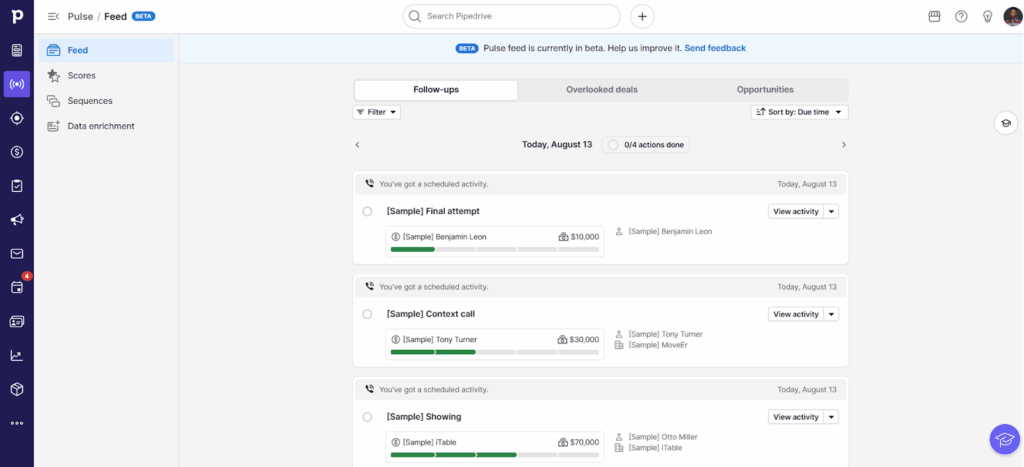Image resolution: width=1024 pixels, height=467 pixels.
Task: Open the Mail envelope icon in sidebar
Action: coord(17,254)
